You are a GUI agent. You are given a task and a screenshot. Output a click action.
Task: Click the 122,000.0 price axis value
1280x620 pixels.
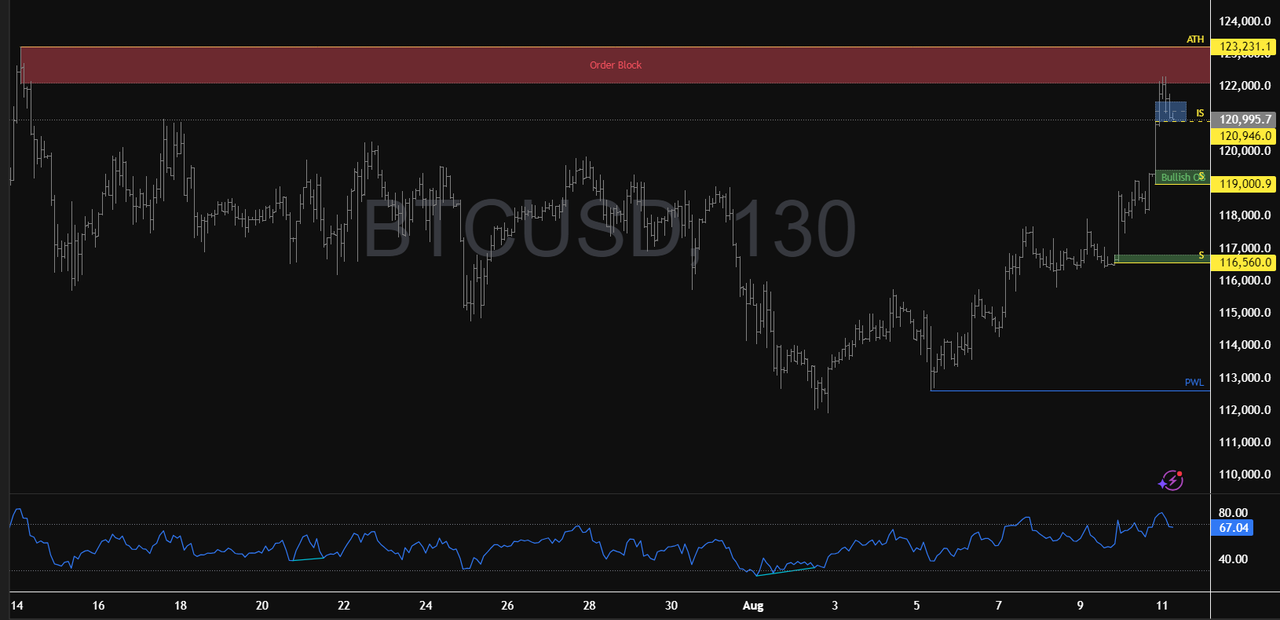coord(1245,86)
